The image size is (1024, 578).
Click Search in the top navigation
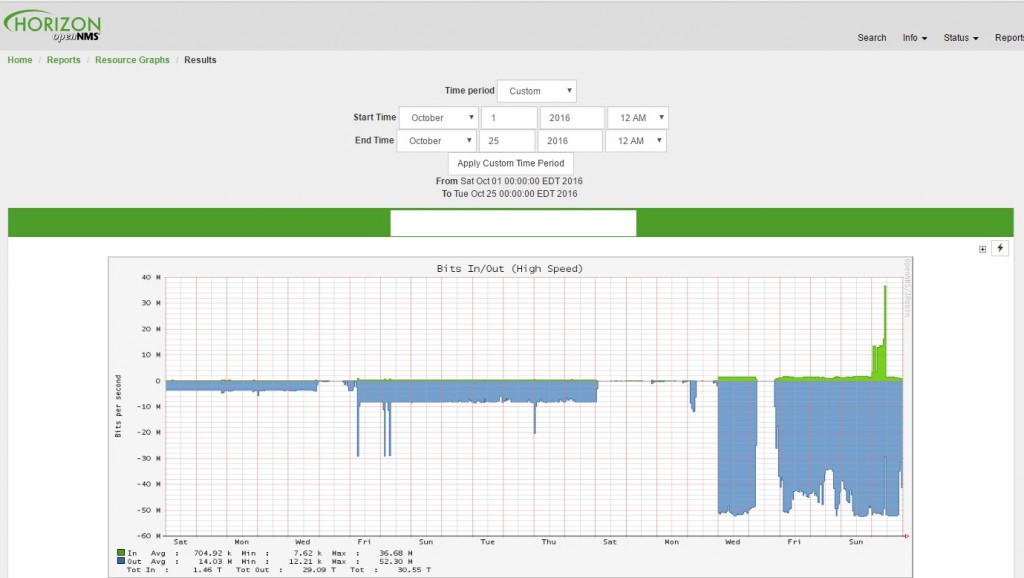coord(872,38)
